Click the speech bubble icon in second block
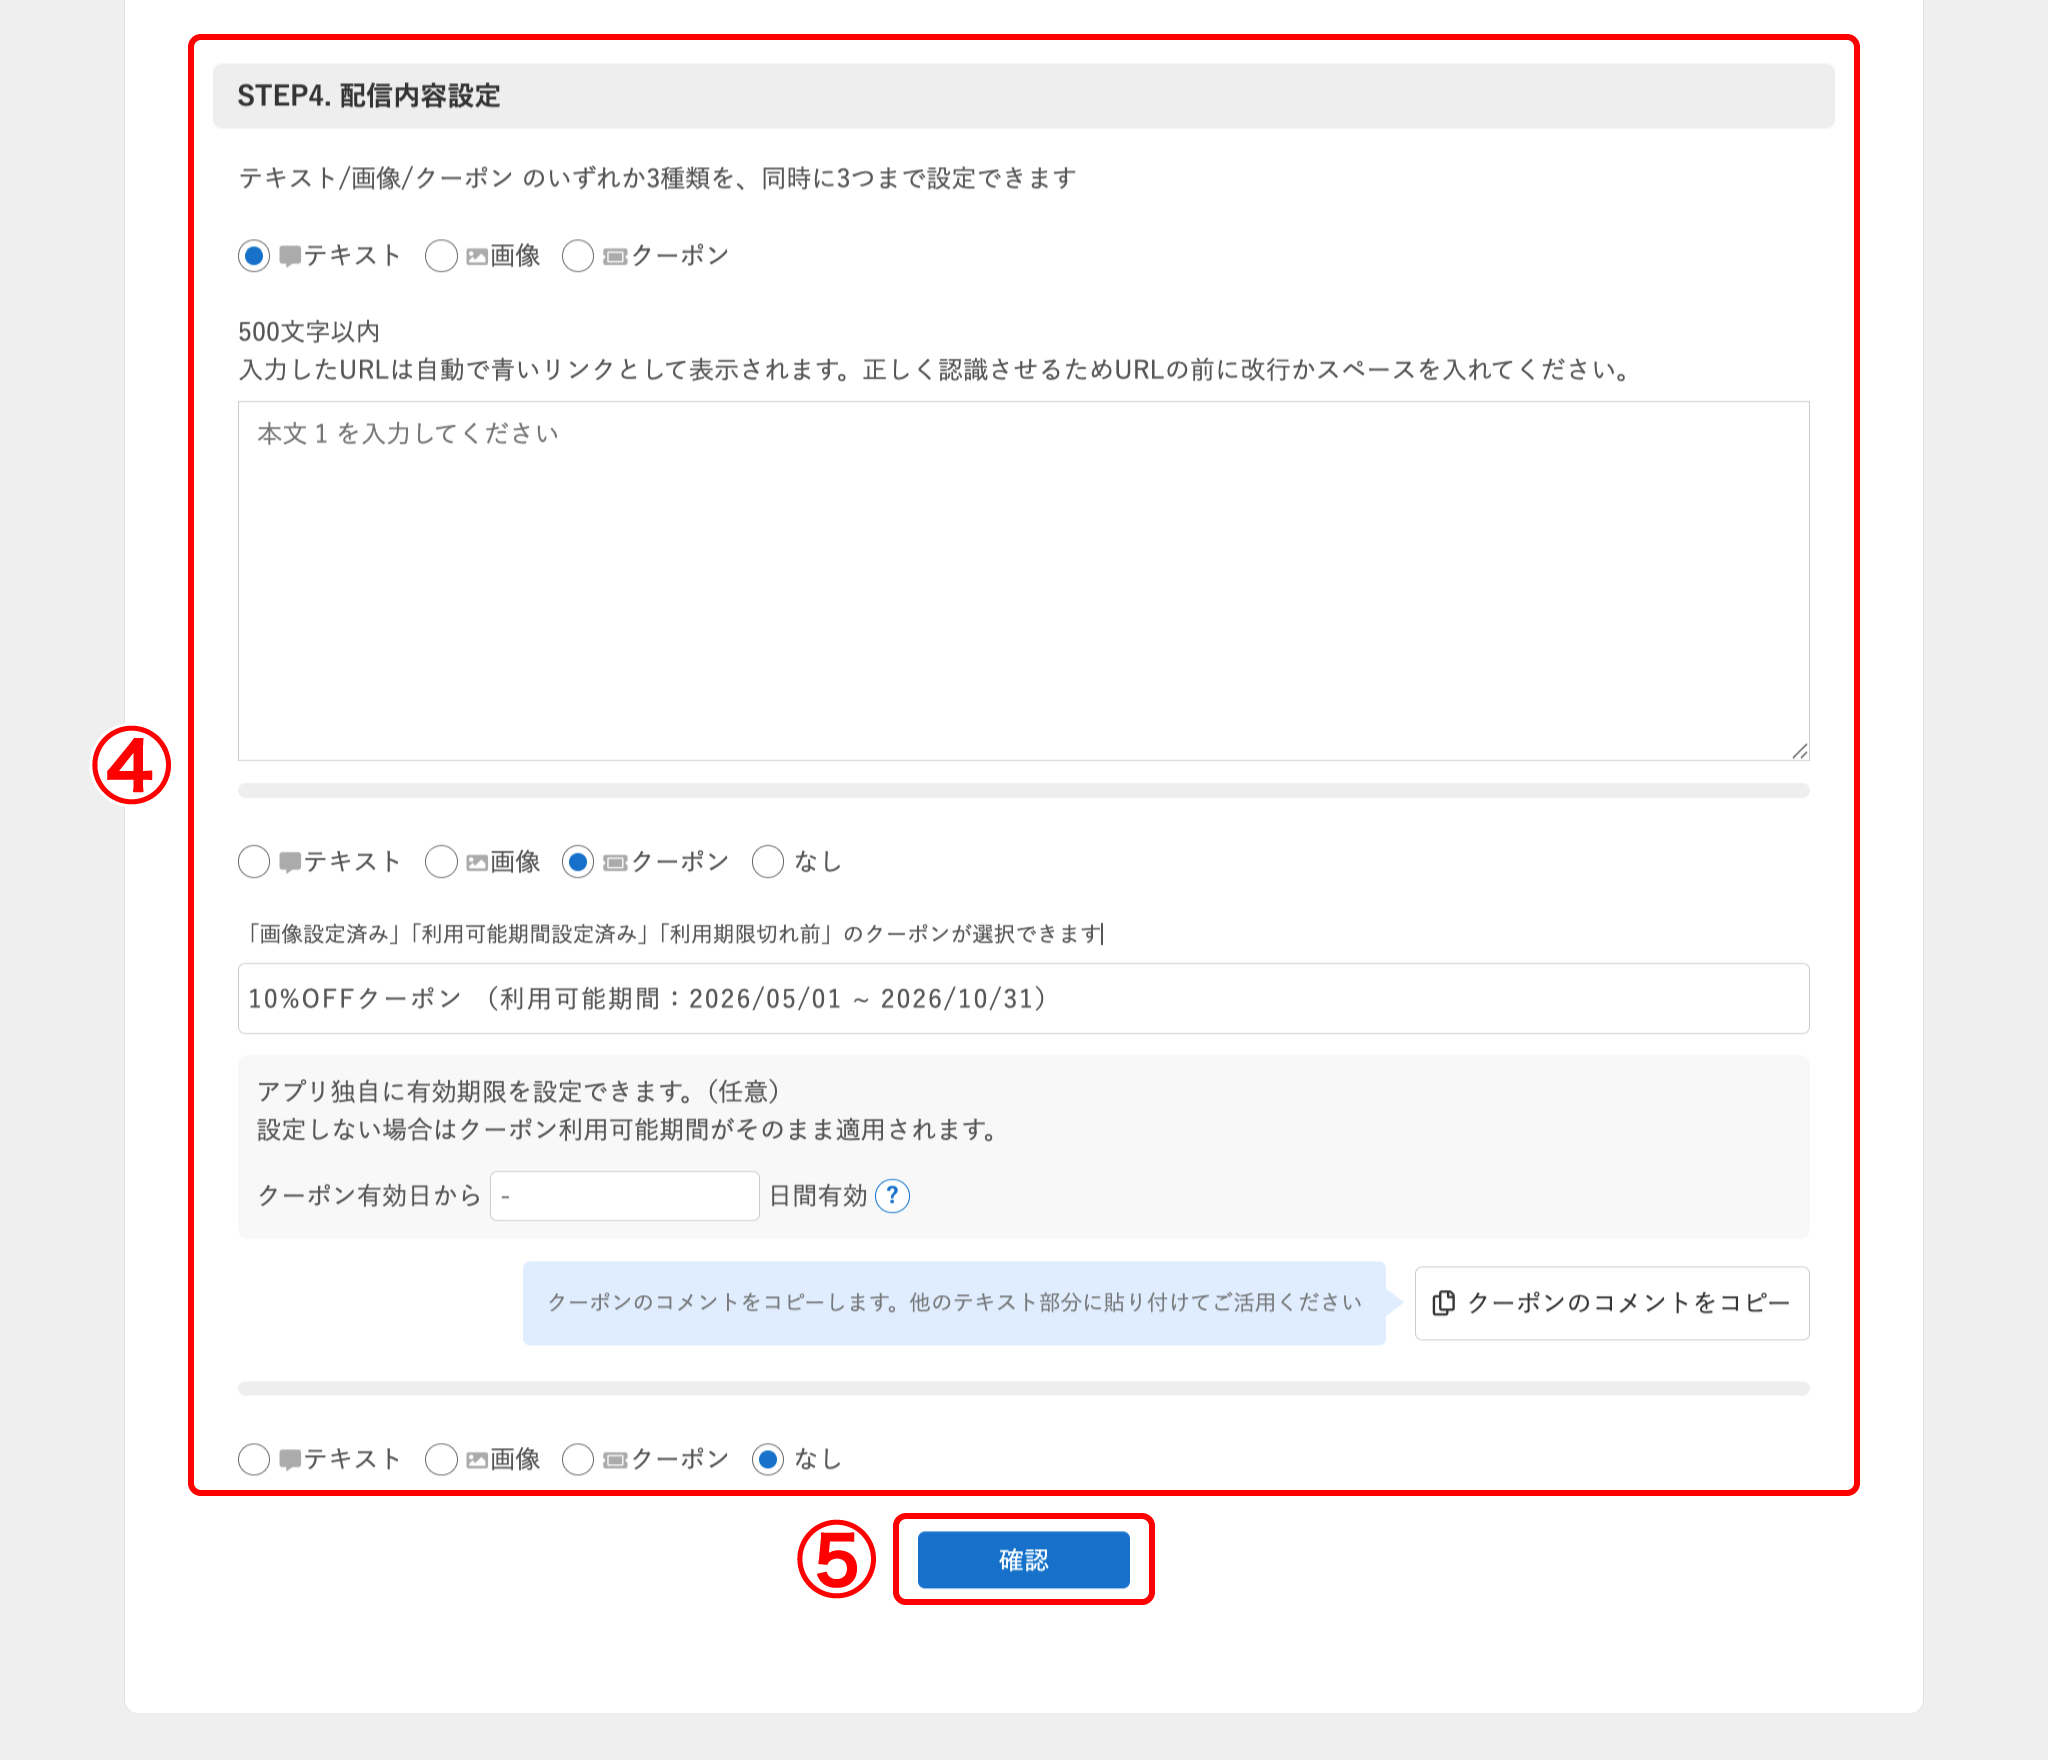The image size is (2048, 1760). pyautogui.click(x=290, y=863)
